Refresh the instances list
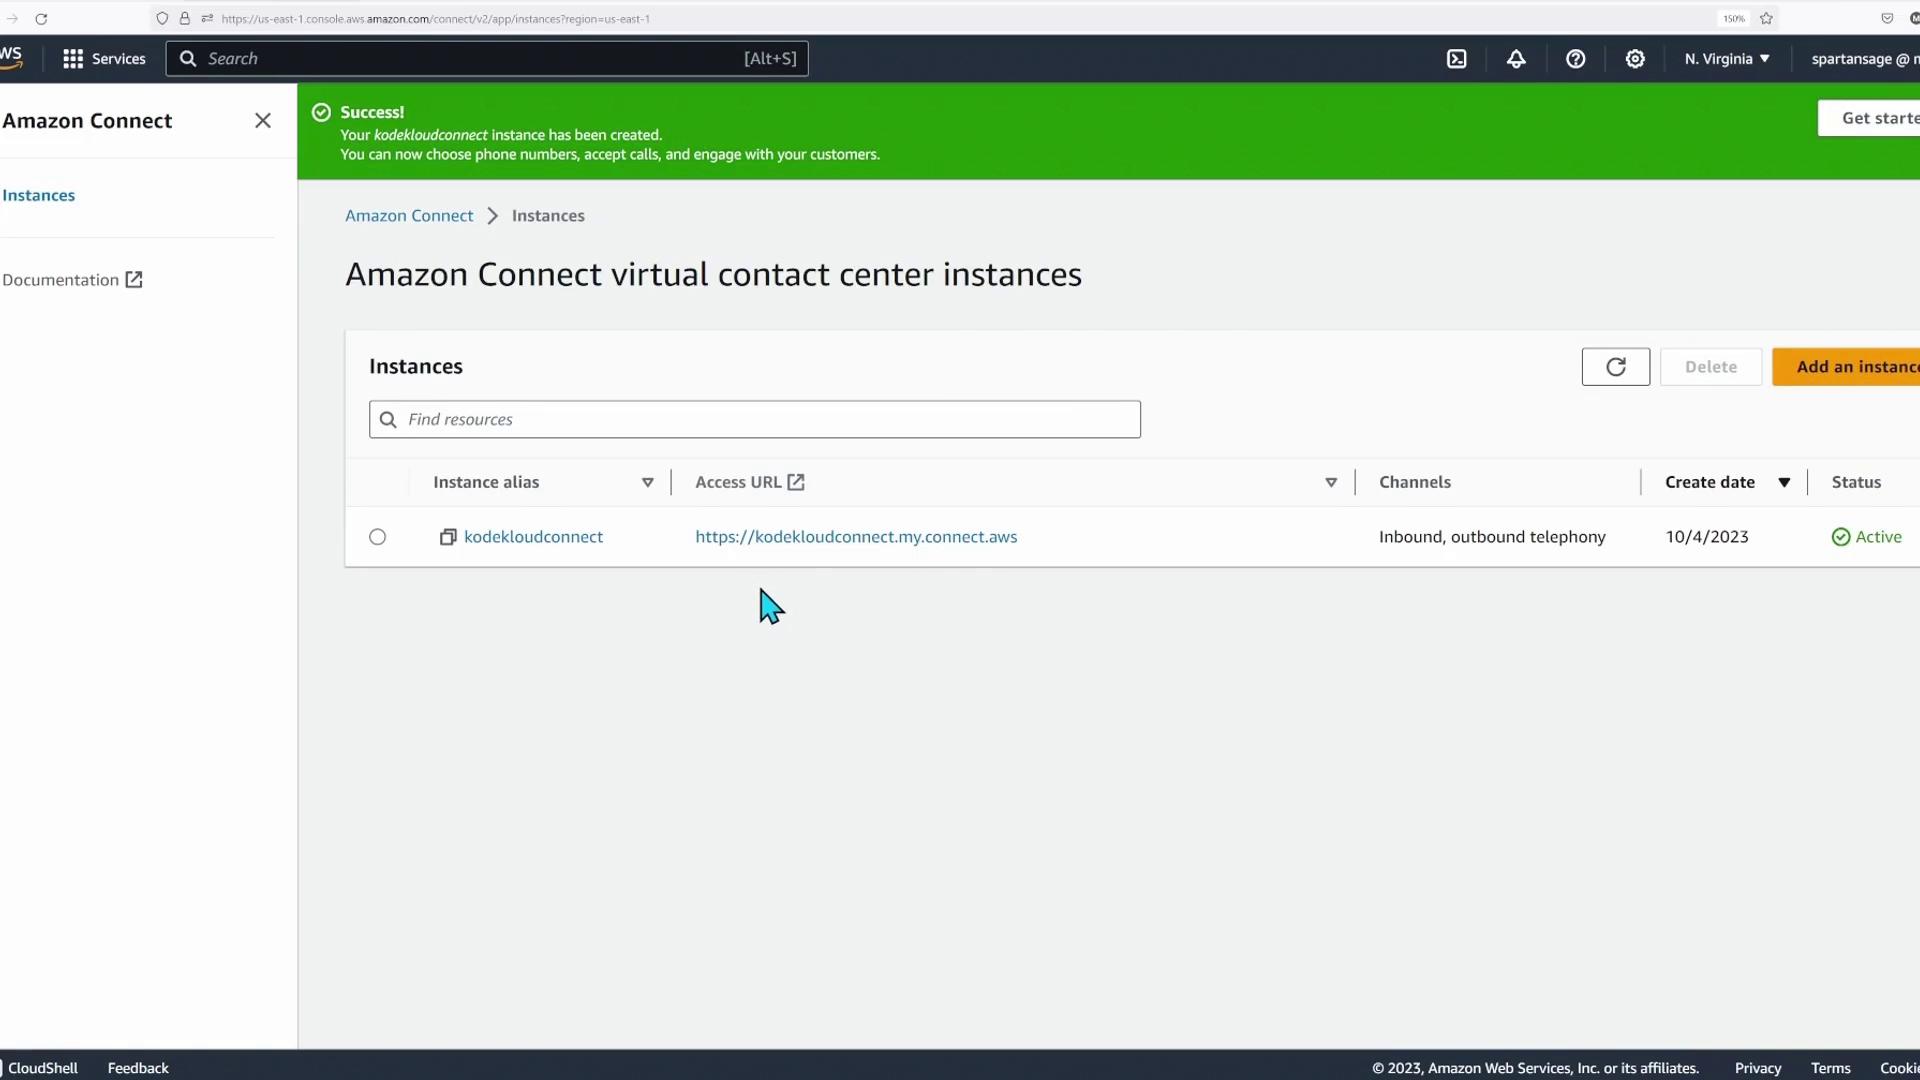1920x1080 pixels. tap(1615, 367)
